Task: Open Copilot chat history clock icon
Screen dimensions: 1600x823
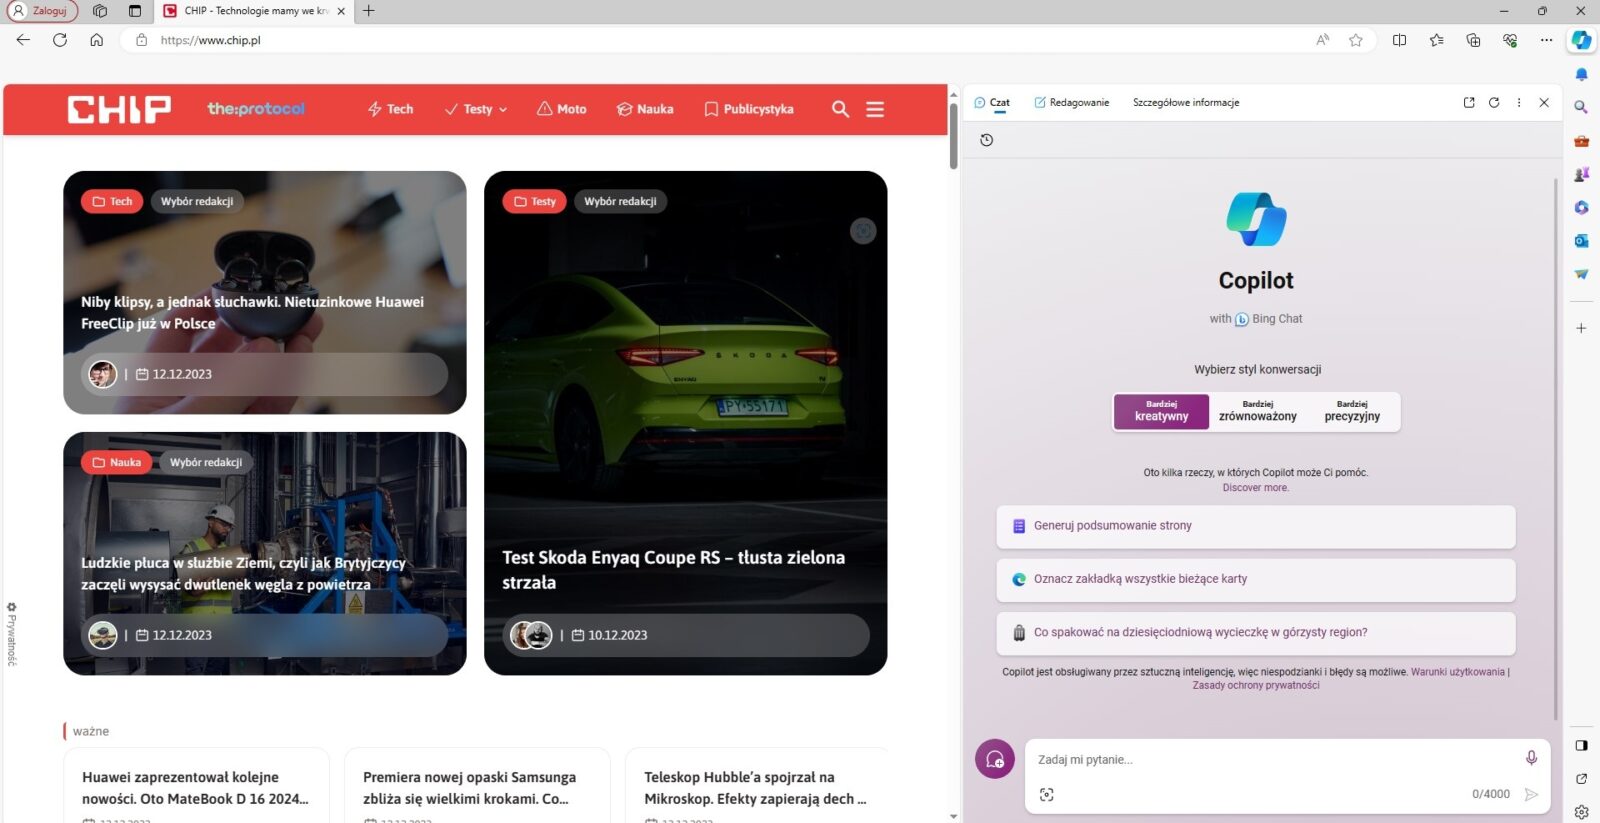Action: tap(986, 140)
